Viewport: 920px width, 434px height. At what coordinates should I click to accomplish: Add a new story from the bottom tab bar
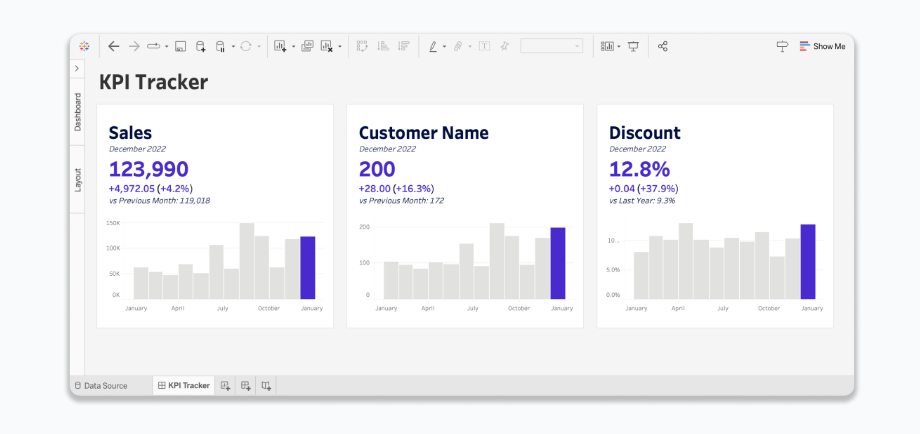coord(266,385)
